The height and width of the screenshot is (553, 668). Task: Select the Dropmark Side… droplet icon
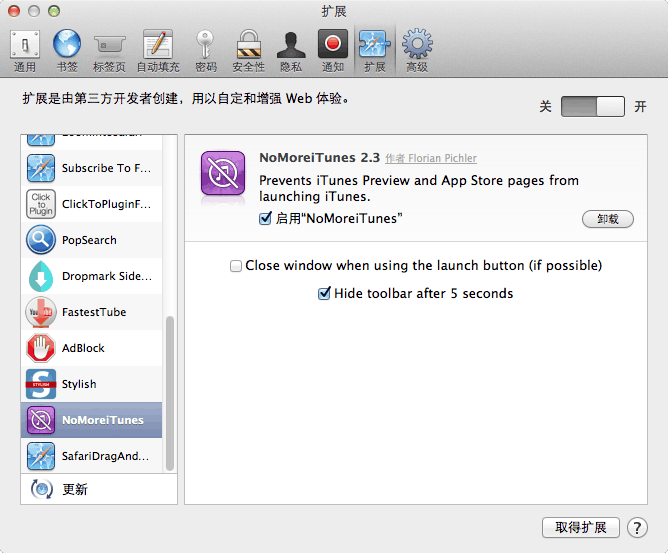click(x=40, y=276)
